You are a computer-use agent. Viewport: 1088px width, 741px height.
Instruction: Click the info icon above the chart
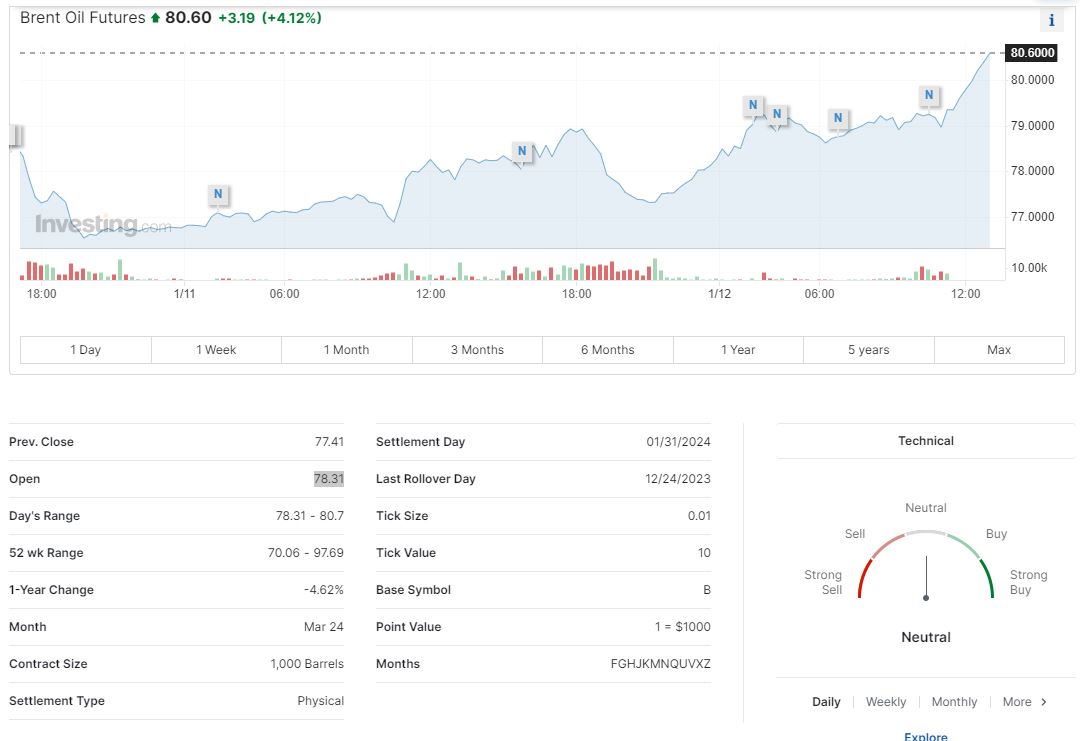point(1051,21)
